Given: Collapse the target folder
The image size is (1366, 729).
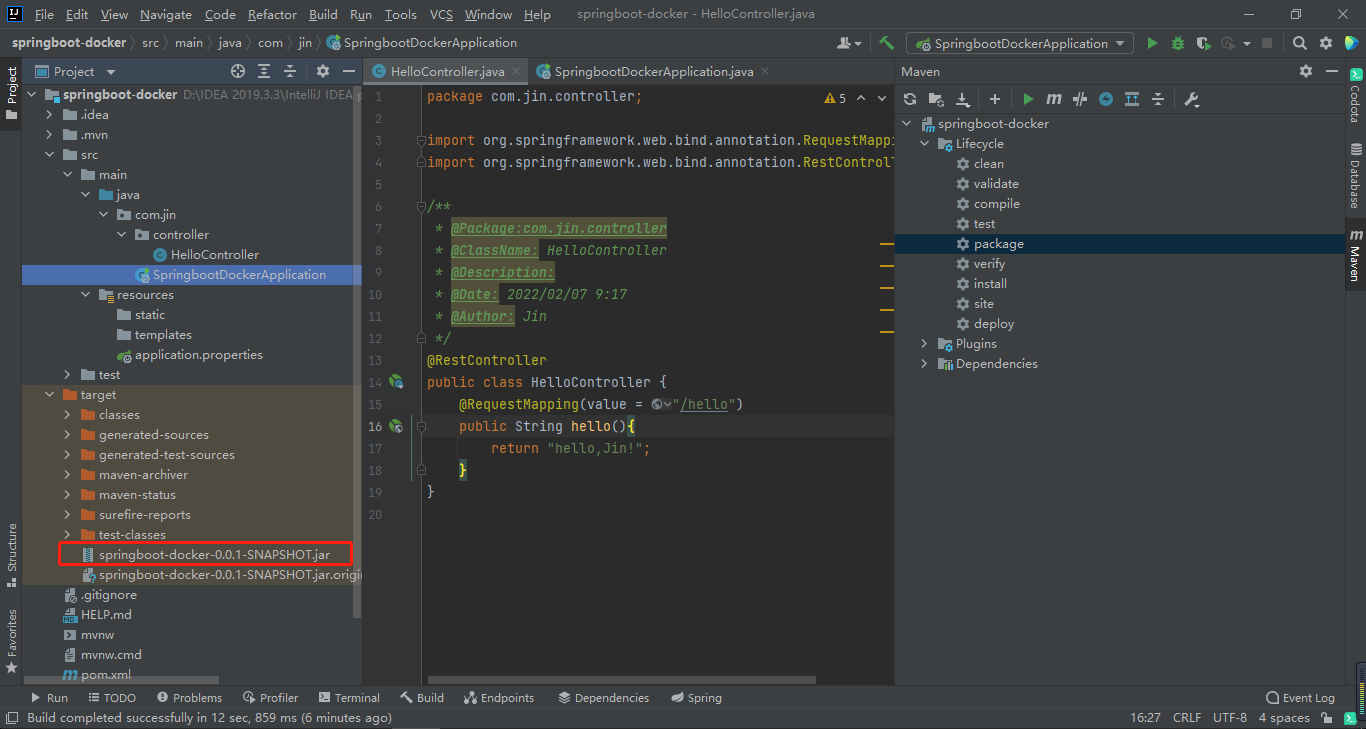Looking at the screenshot, I should pos(49,395).
